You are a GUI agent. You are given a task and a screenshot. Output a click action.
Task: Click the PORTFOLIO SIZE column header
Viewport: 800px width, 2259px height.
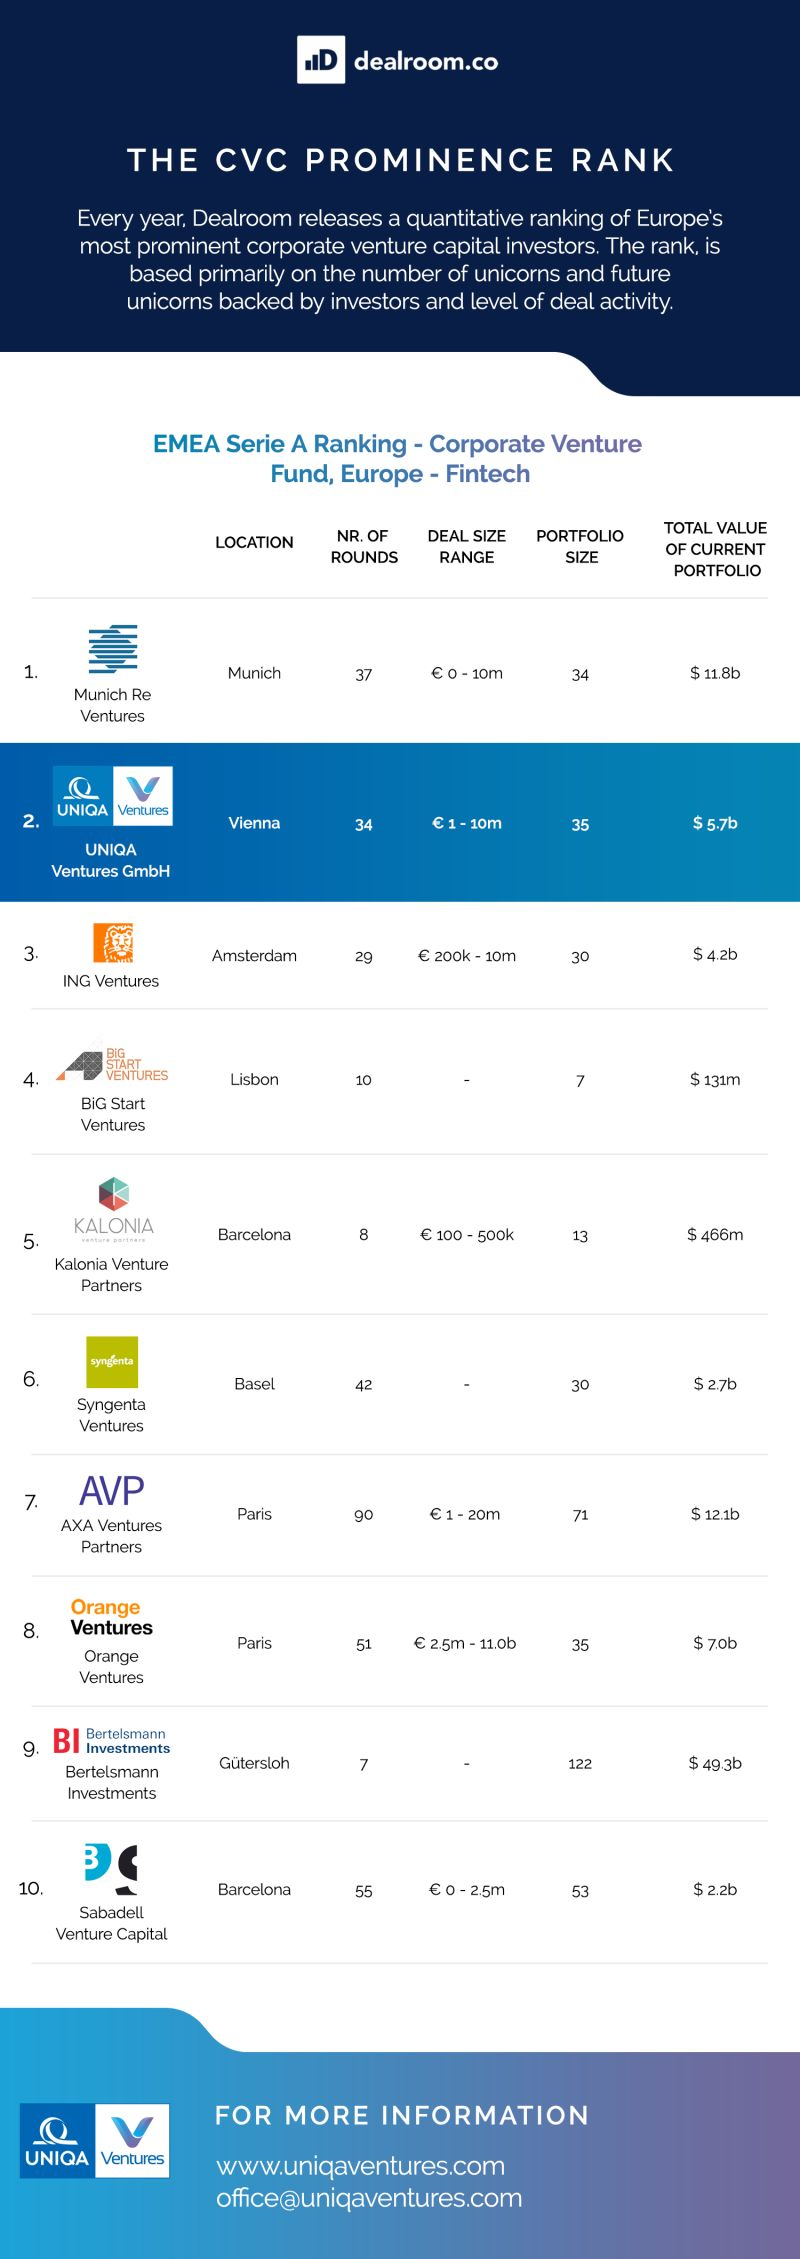(x=580, y=547)
